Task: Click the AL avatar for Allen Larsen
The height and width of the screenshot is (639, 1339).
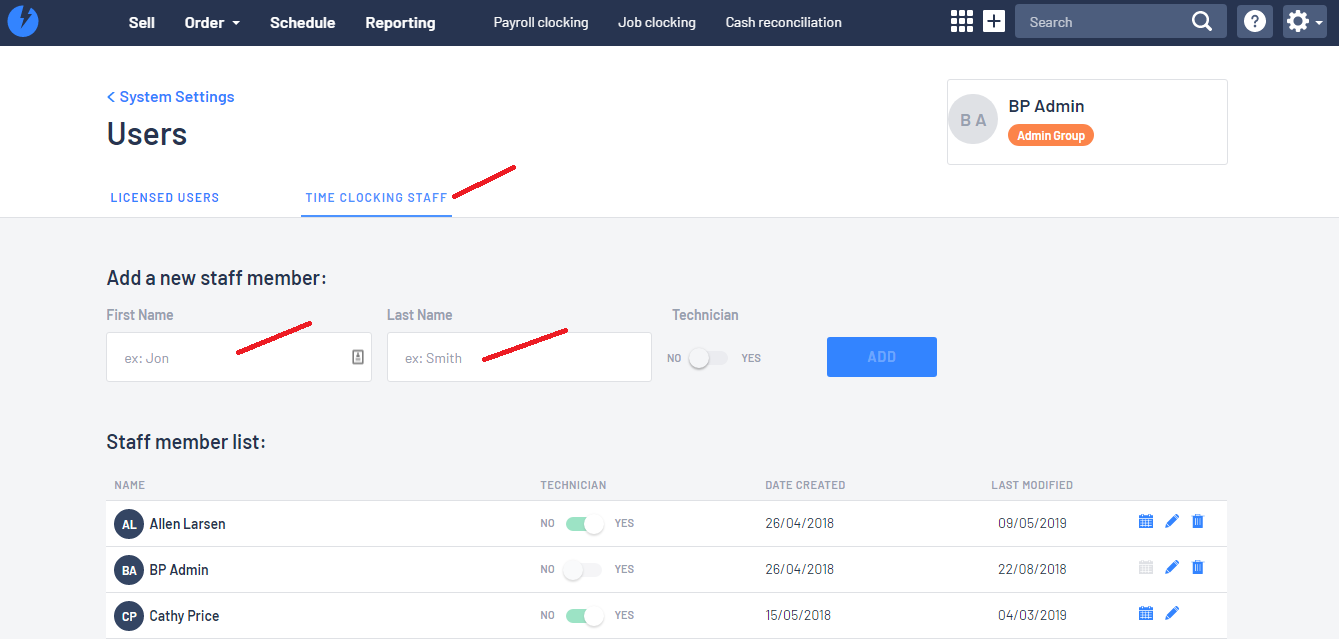Action: 129,524
